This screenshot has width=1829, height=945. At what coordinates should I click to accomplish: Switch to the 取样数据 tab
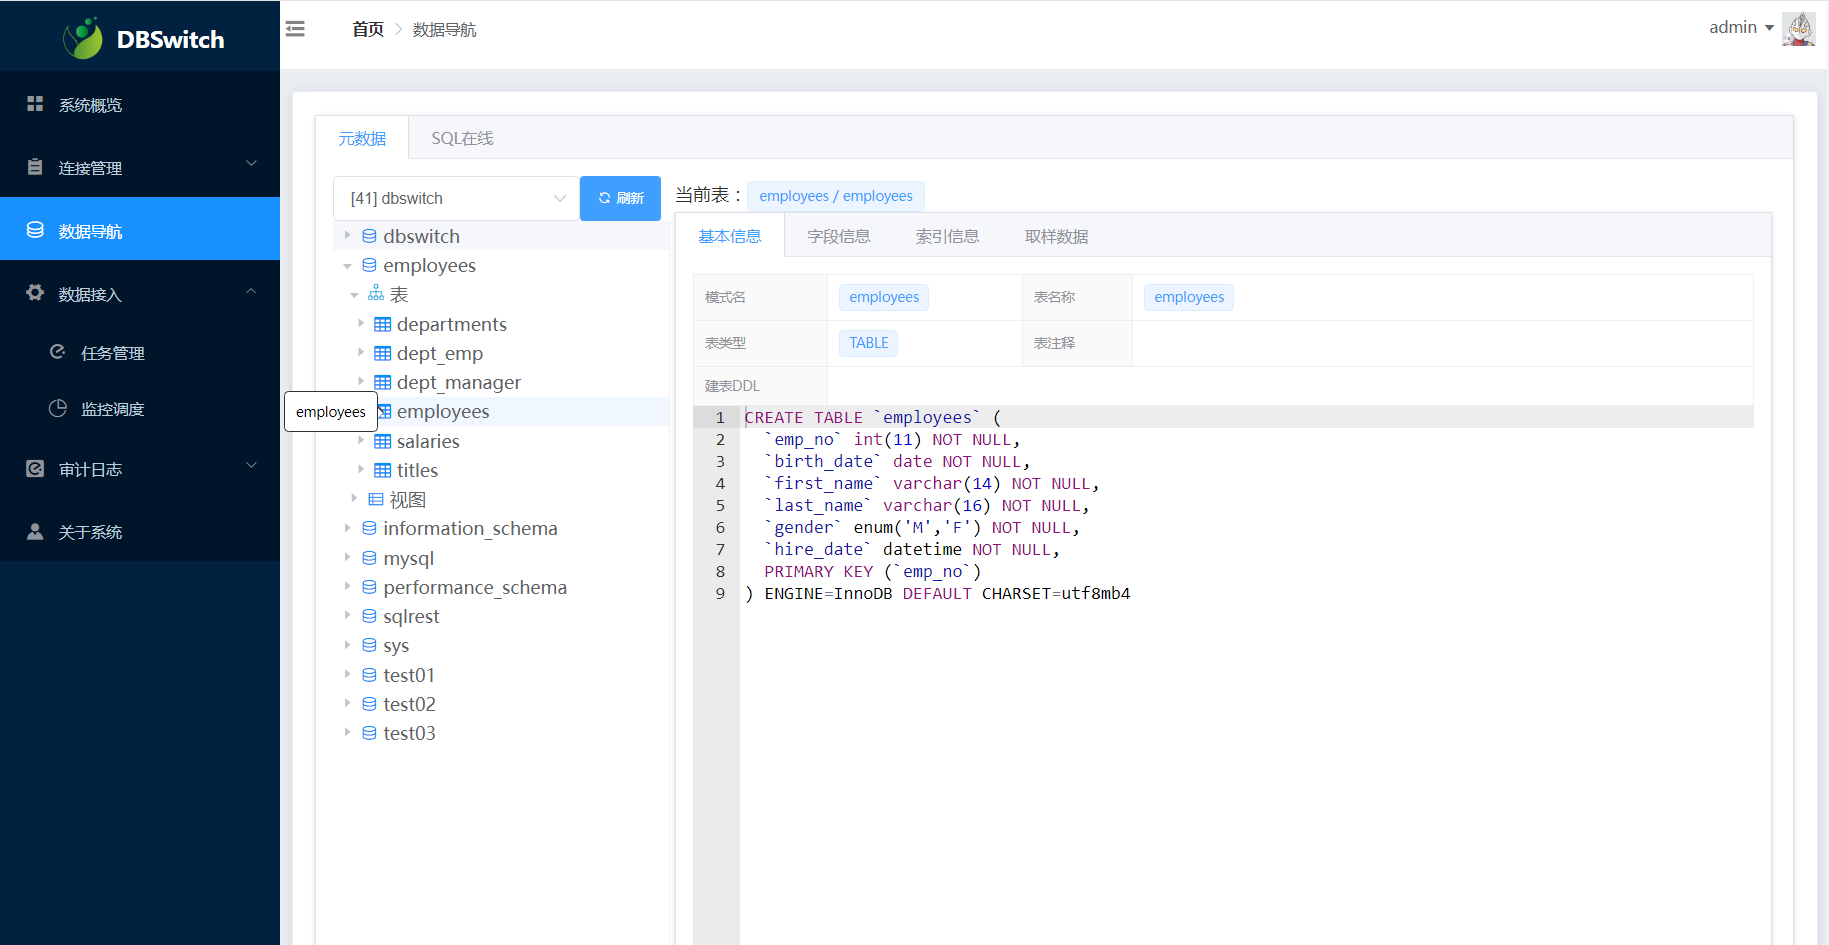tap(1056, 237)
